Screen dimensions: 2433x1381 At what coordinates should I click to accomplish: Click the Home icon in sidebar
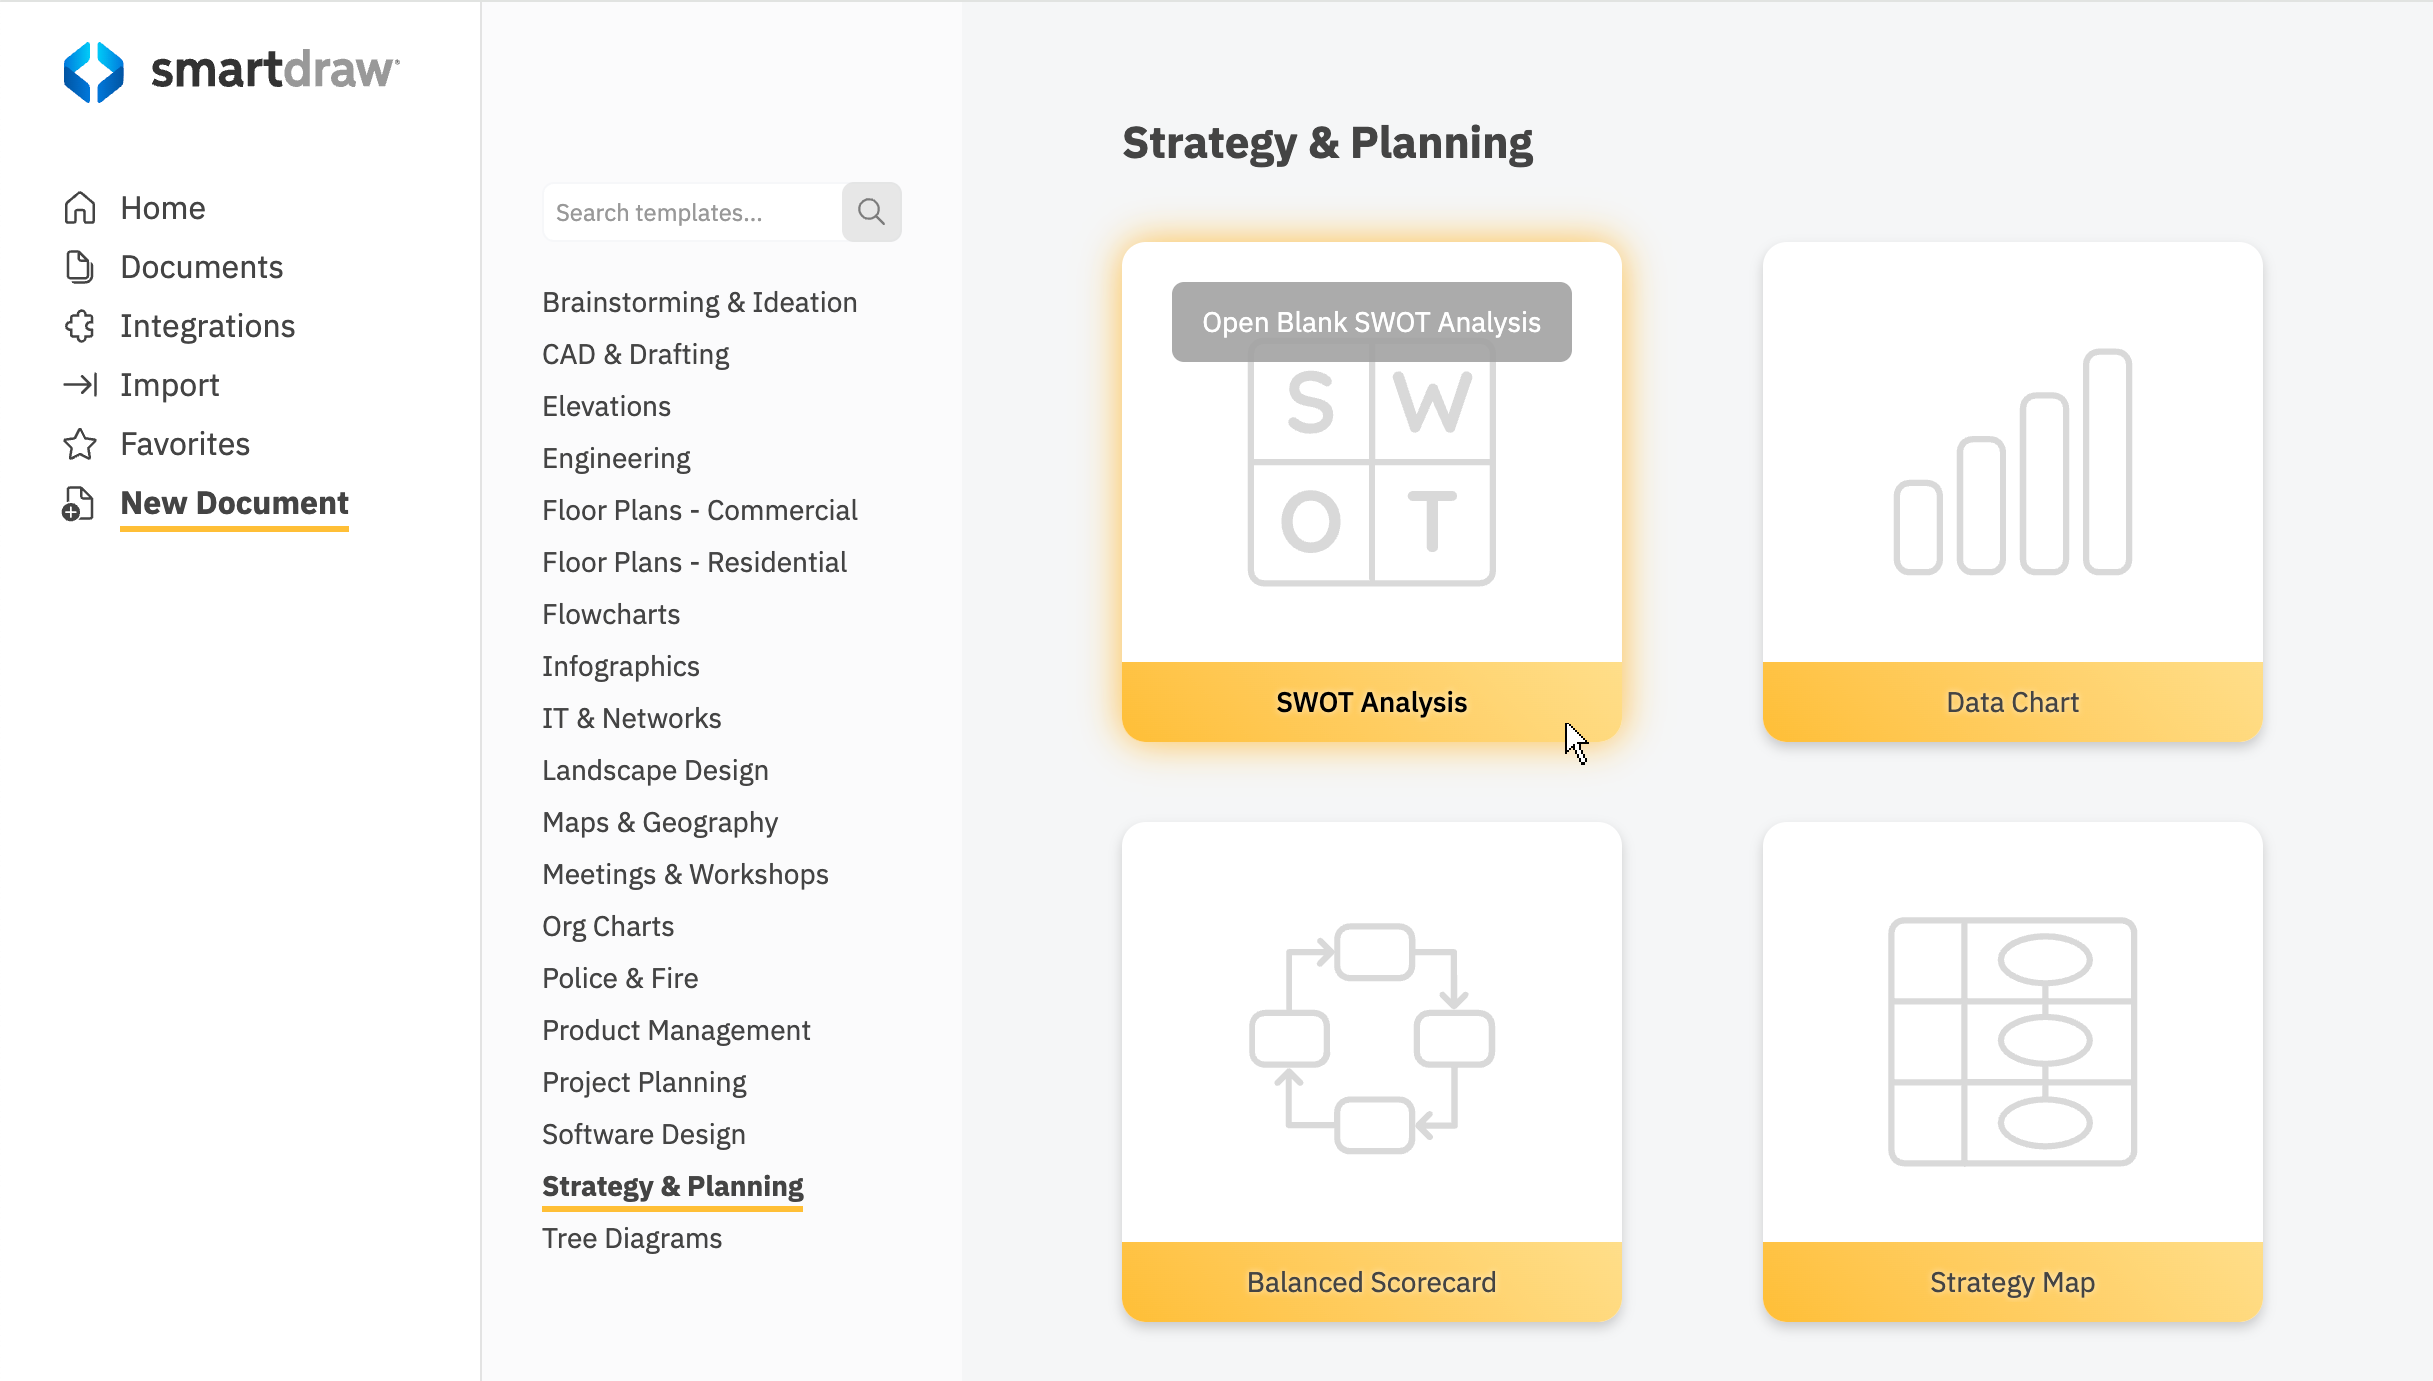80,208
